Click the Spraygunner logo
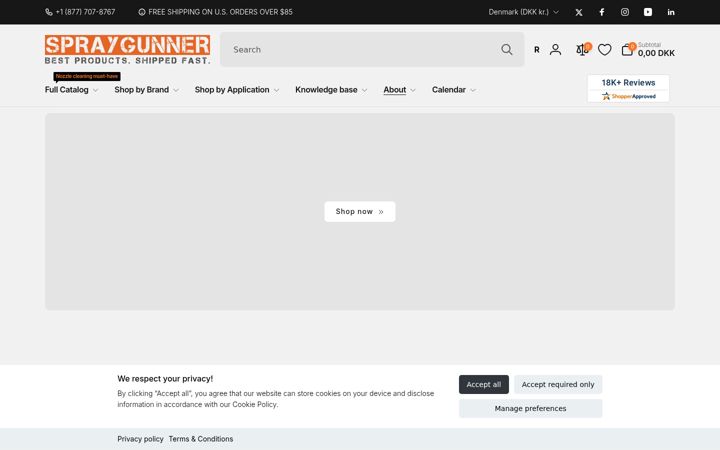 127,49
